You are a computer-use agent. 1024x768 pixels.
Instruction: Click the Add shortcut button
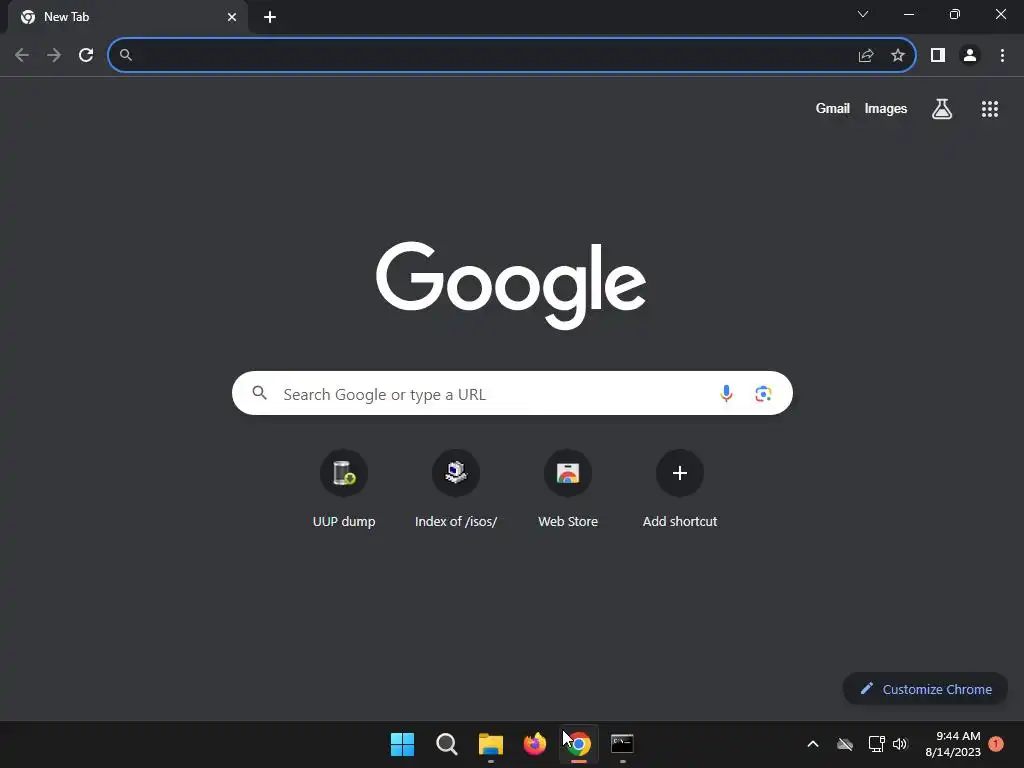tap(680, 488)
